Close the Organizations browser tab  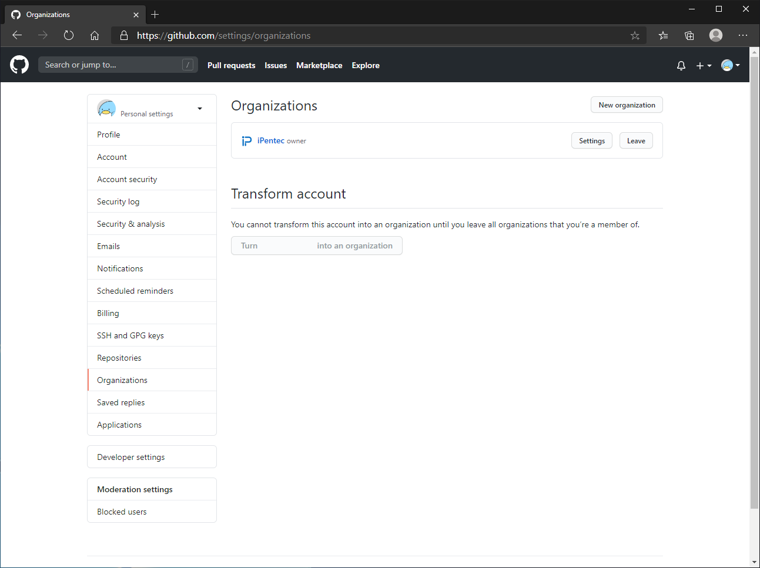coord(136,15)
